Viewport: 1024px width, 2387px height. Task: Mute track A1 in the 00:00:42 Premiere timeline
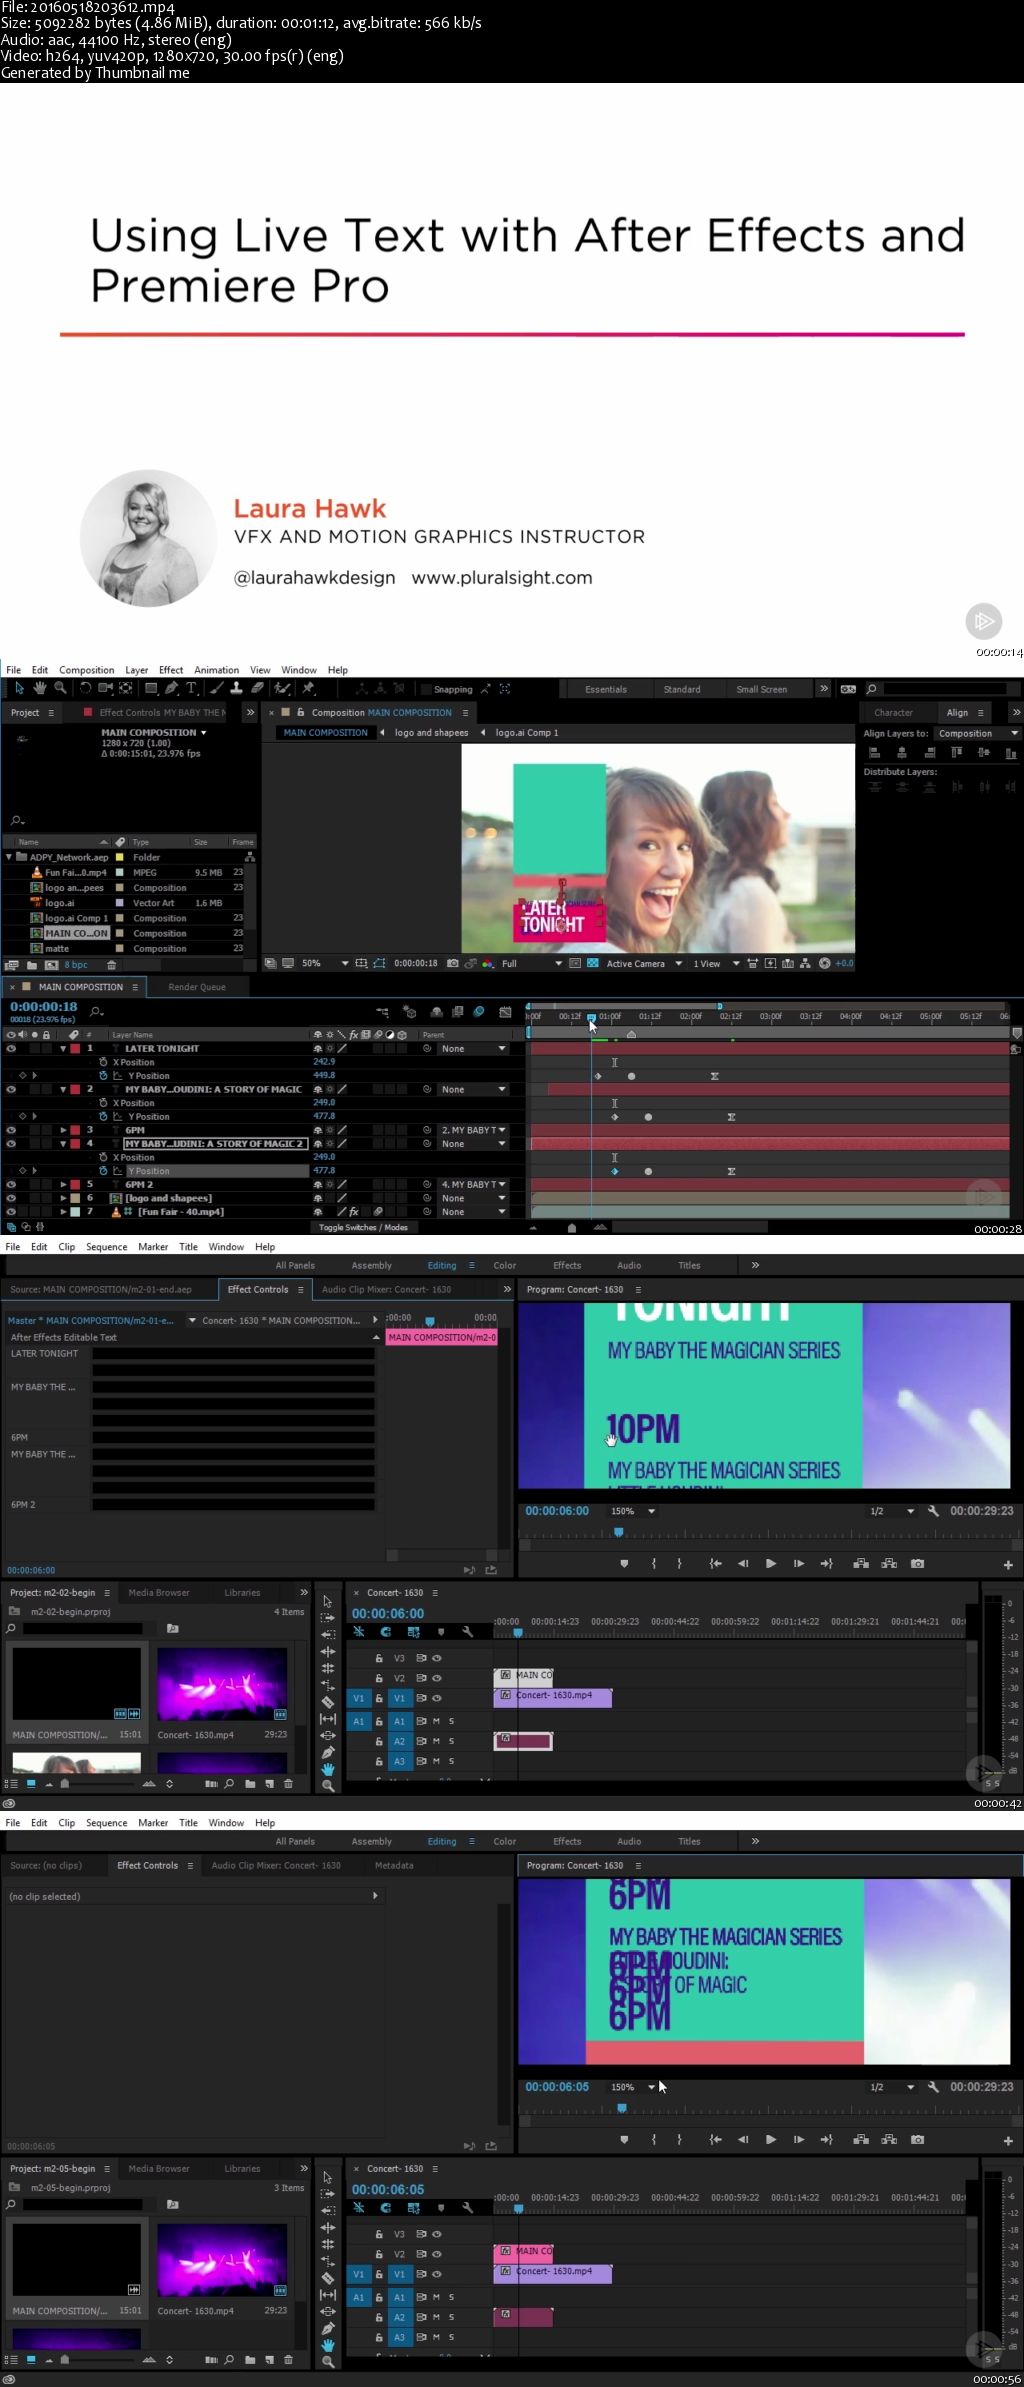[436, 1721]
